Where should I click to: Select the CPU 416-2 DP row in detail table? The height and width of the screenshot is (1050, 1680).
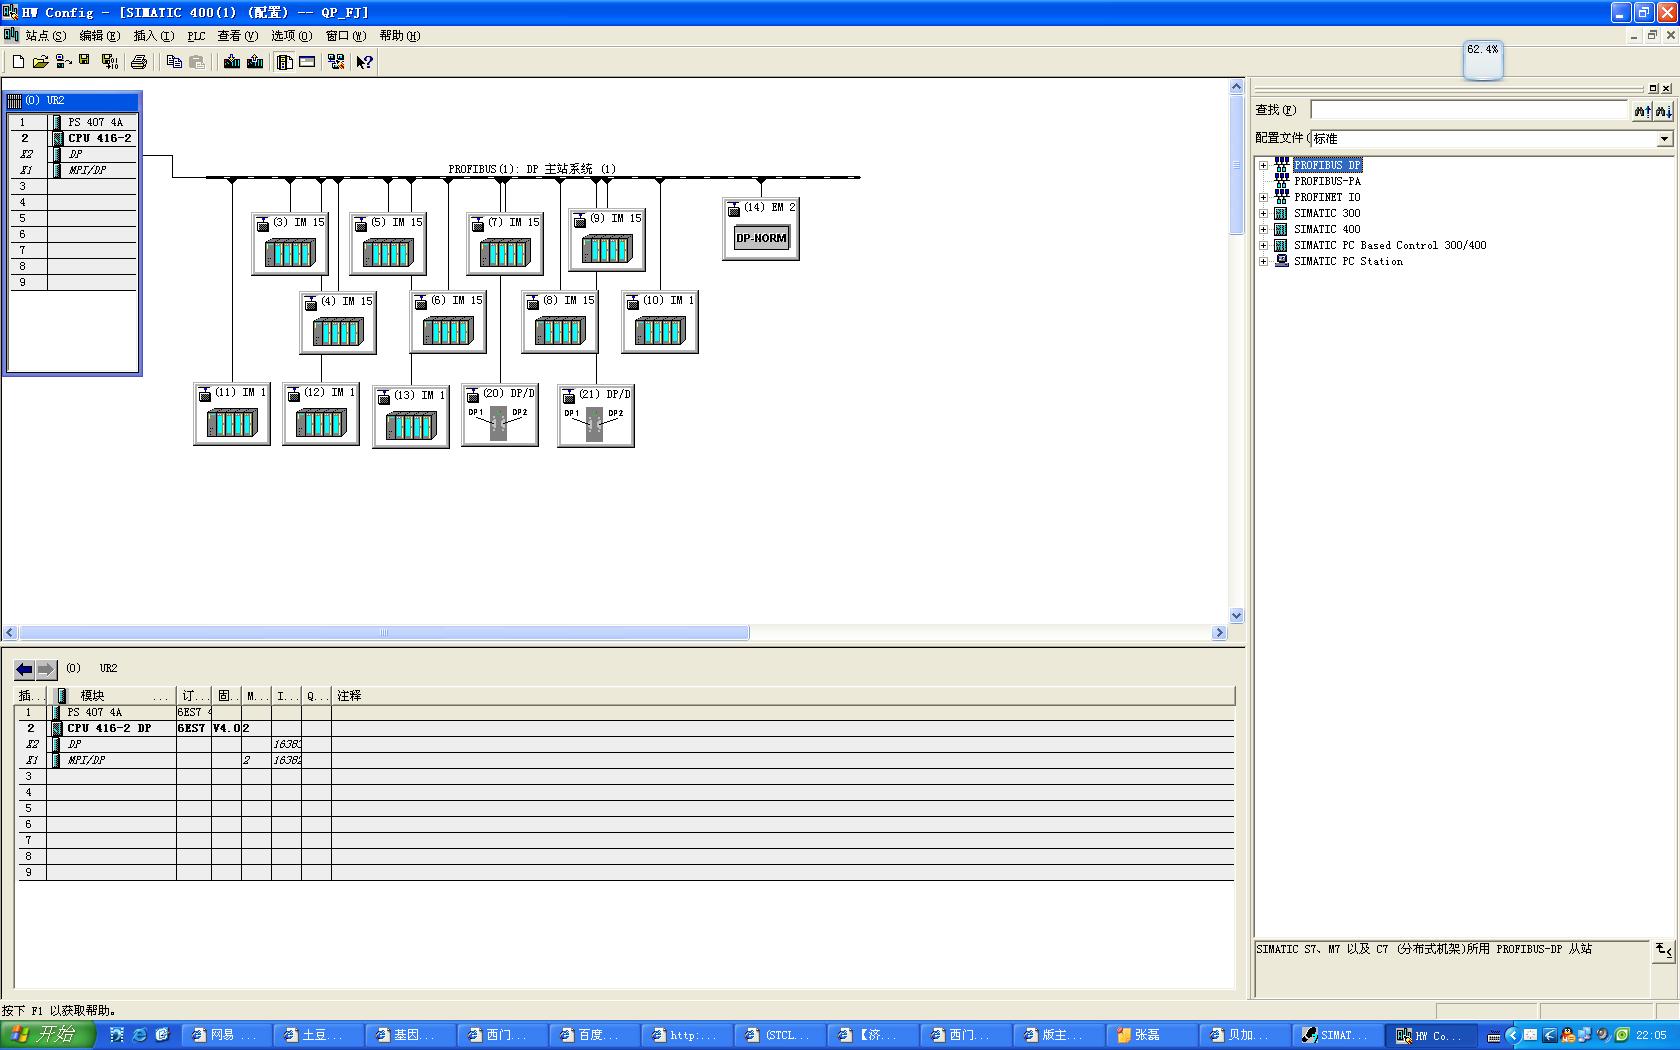point(626,728)
